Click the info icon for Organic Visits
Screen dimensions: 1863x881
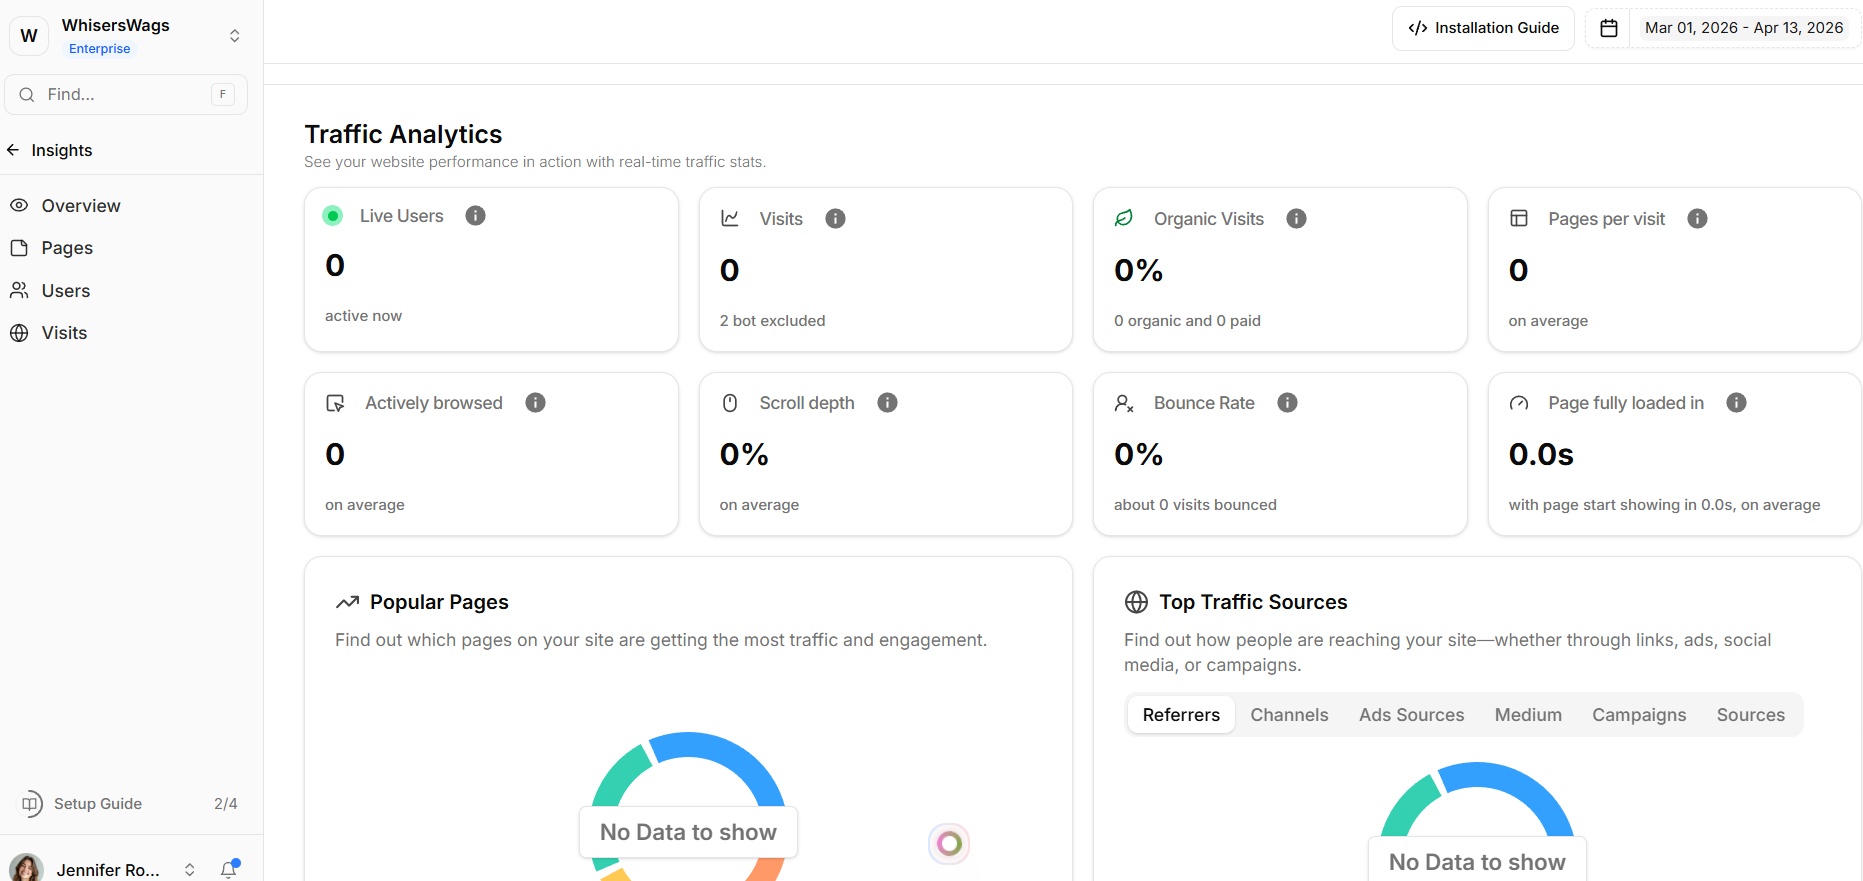click(1296, 219)
